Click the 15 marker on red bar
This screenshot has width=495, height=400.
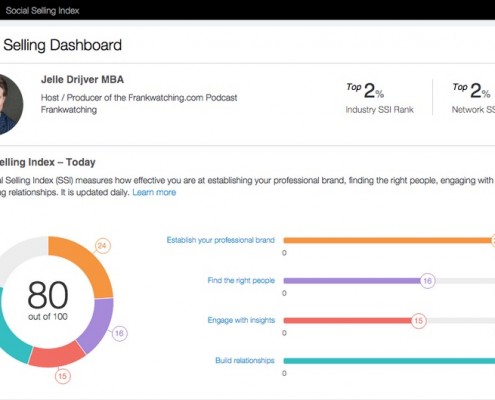pos(418,321)
